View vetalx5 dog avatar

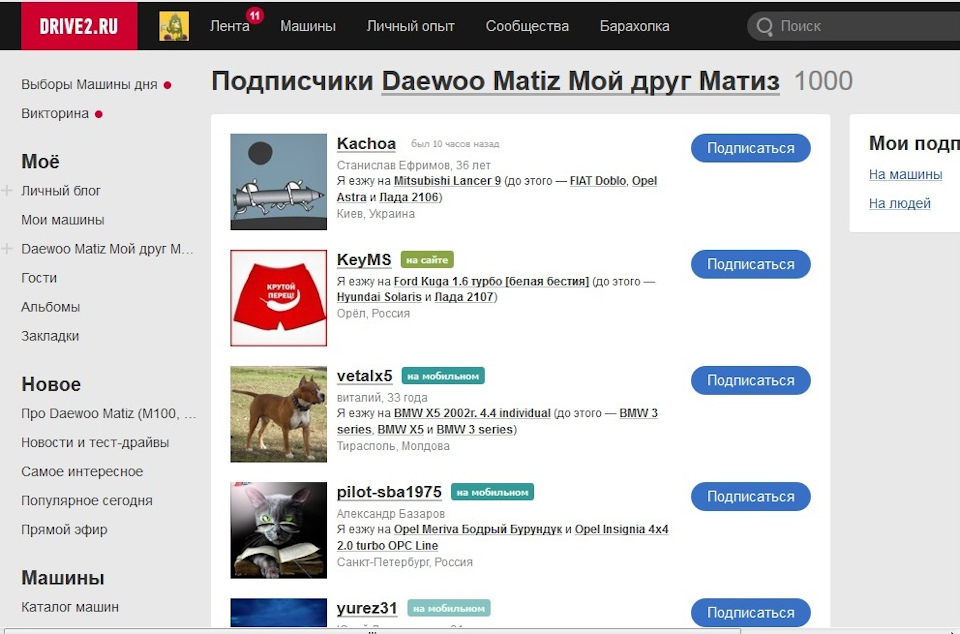point(279,414)
